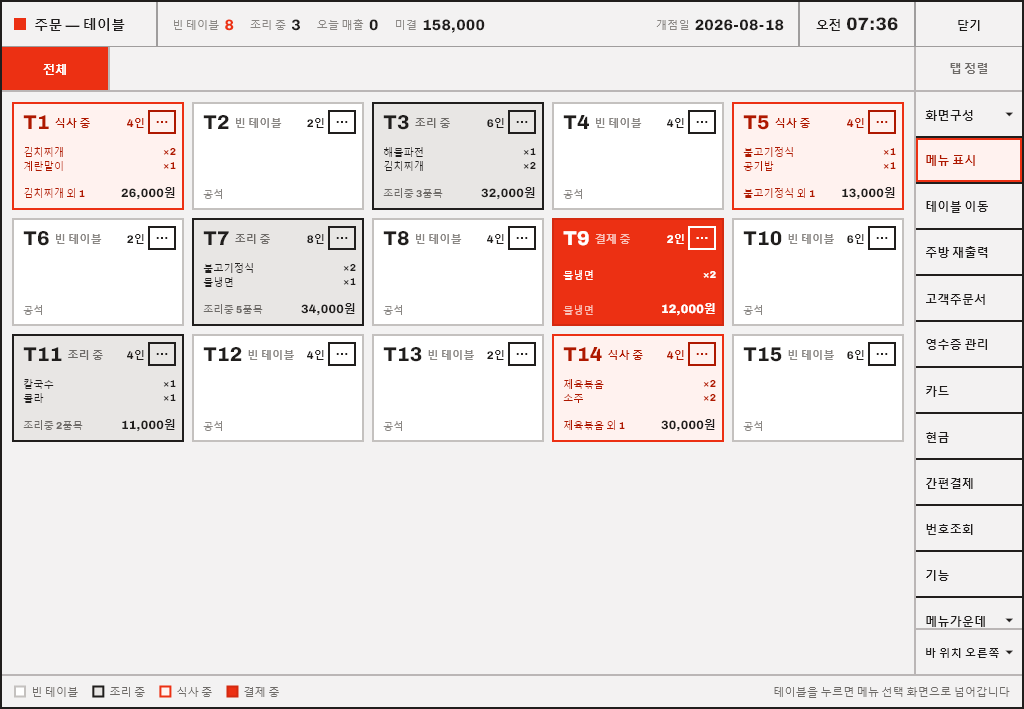Viewport: 1024px width, 709px height.
Task: Click the 빈 테이블 legend swatch
Action: (20, 691)
